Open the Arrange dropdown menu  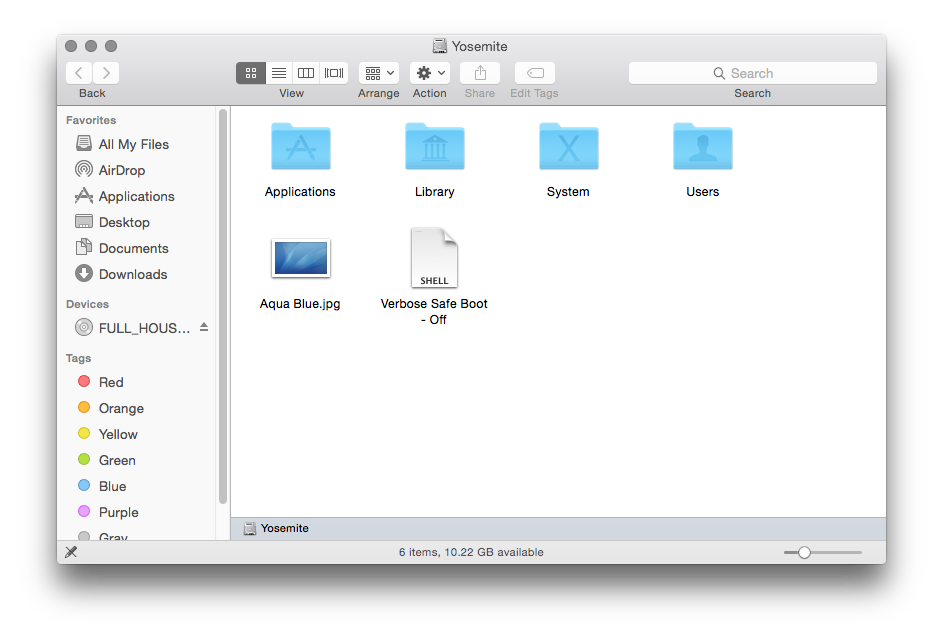pyautogui.click(x=379, y=73)
